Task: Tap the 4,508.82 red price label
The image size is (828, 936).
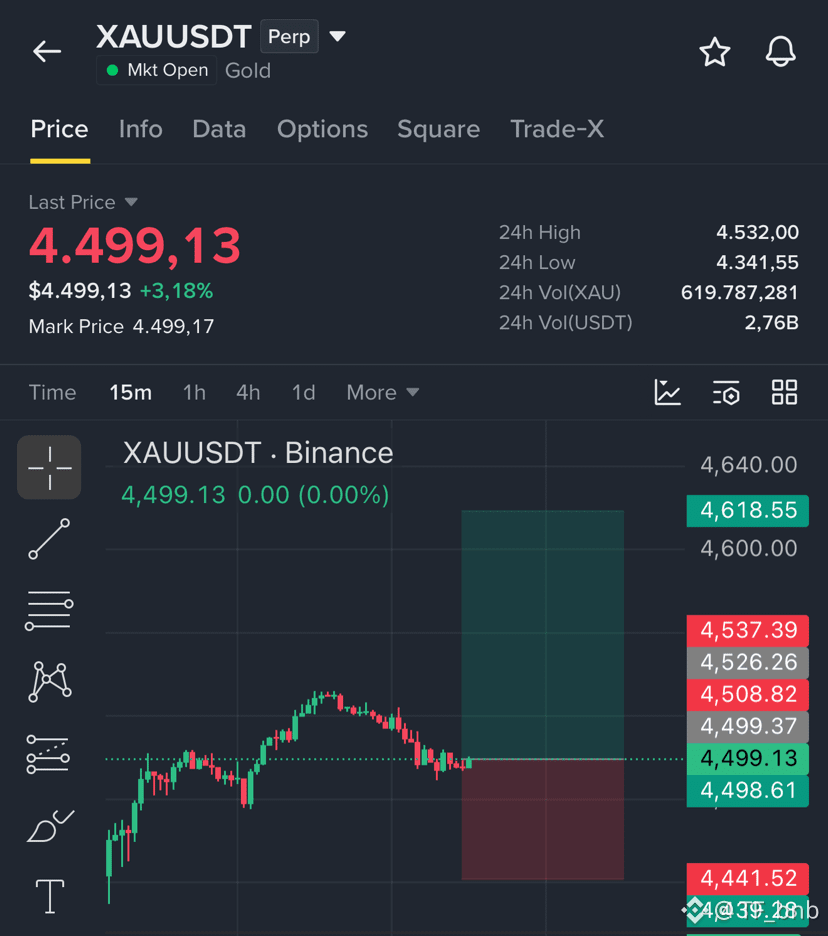Action: (747, 694)
